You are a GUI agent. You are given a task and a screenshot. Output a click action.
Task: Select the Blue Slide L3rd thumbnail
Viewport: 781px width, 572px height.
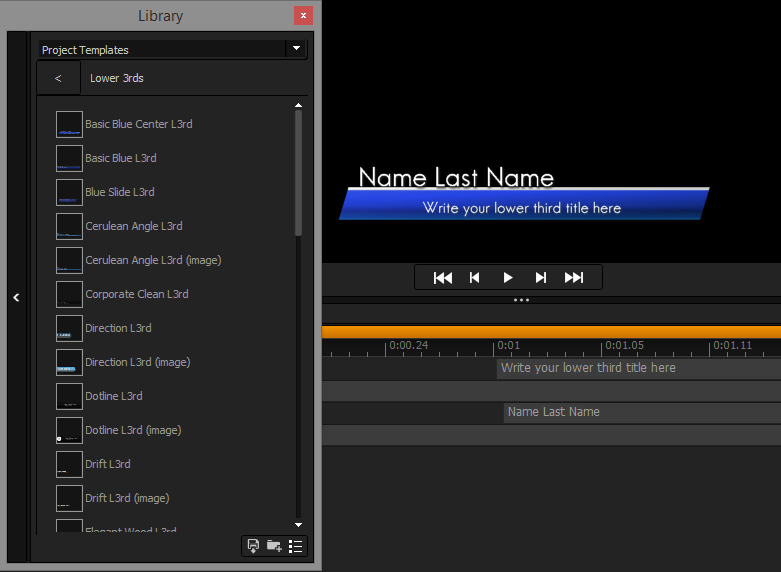tap(69, 192)
